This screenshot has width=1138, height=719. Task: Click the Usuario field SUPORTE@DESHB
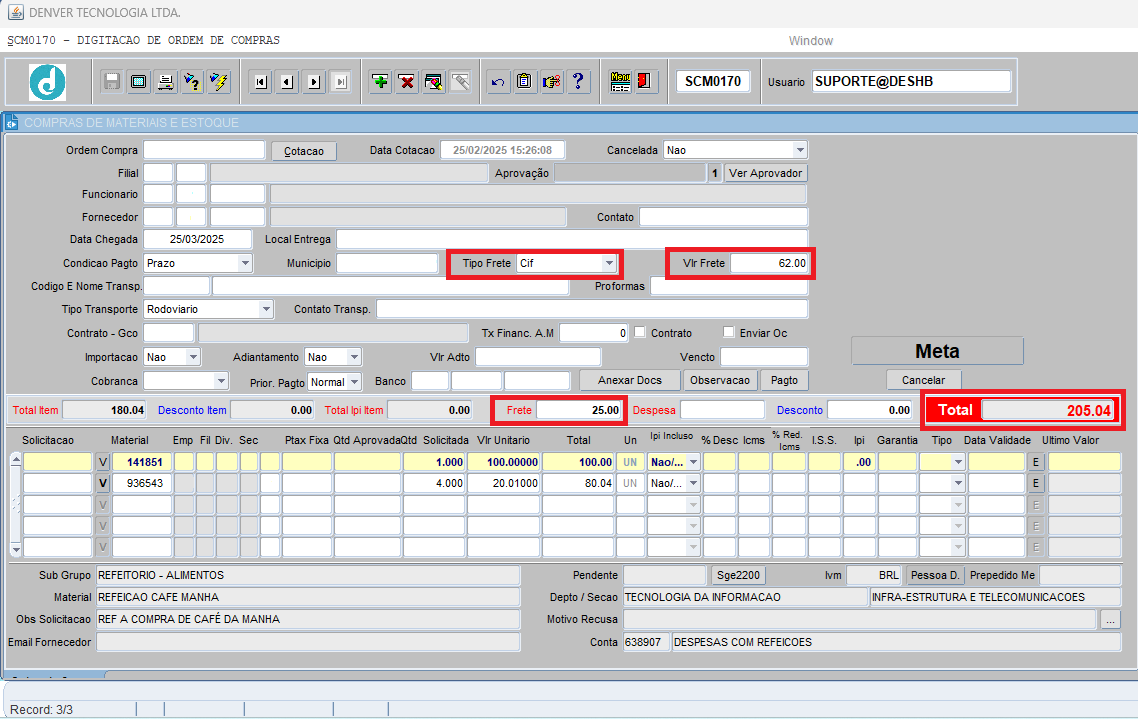pos(912,81)
